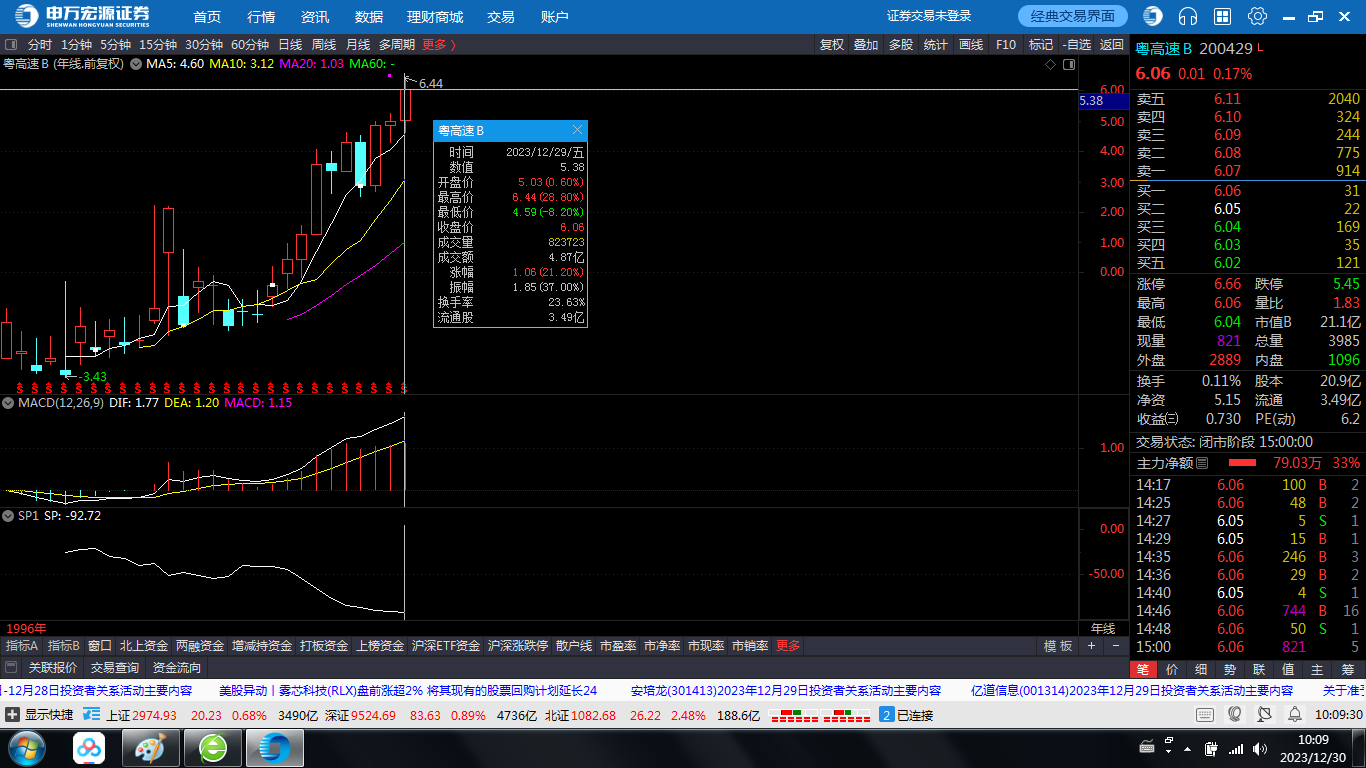Image resolution: width=1366 pixels, height=768 pixels.
Task: Expand the 更多 indicator tabs list
Action: pos(788,646)
